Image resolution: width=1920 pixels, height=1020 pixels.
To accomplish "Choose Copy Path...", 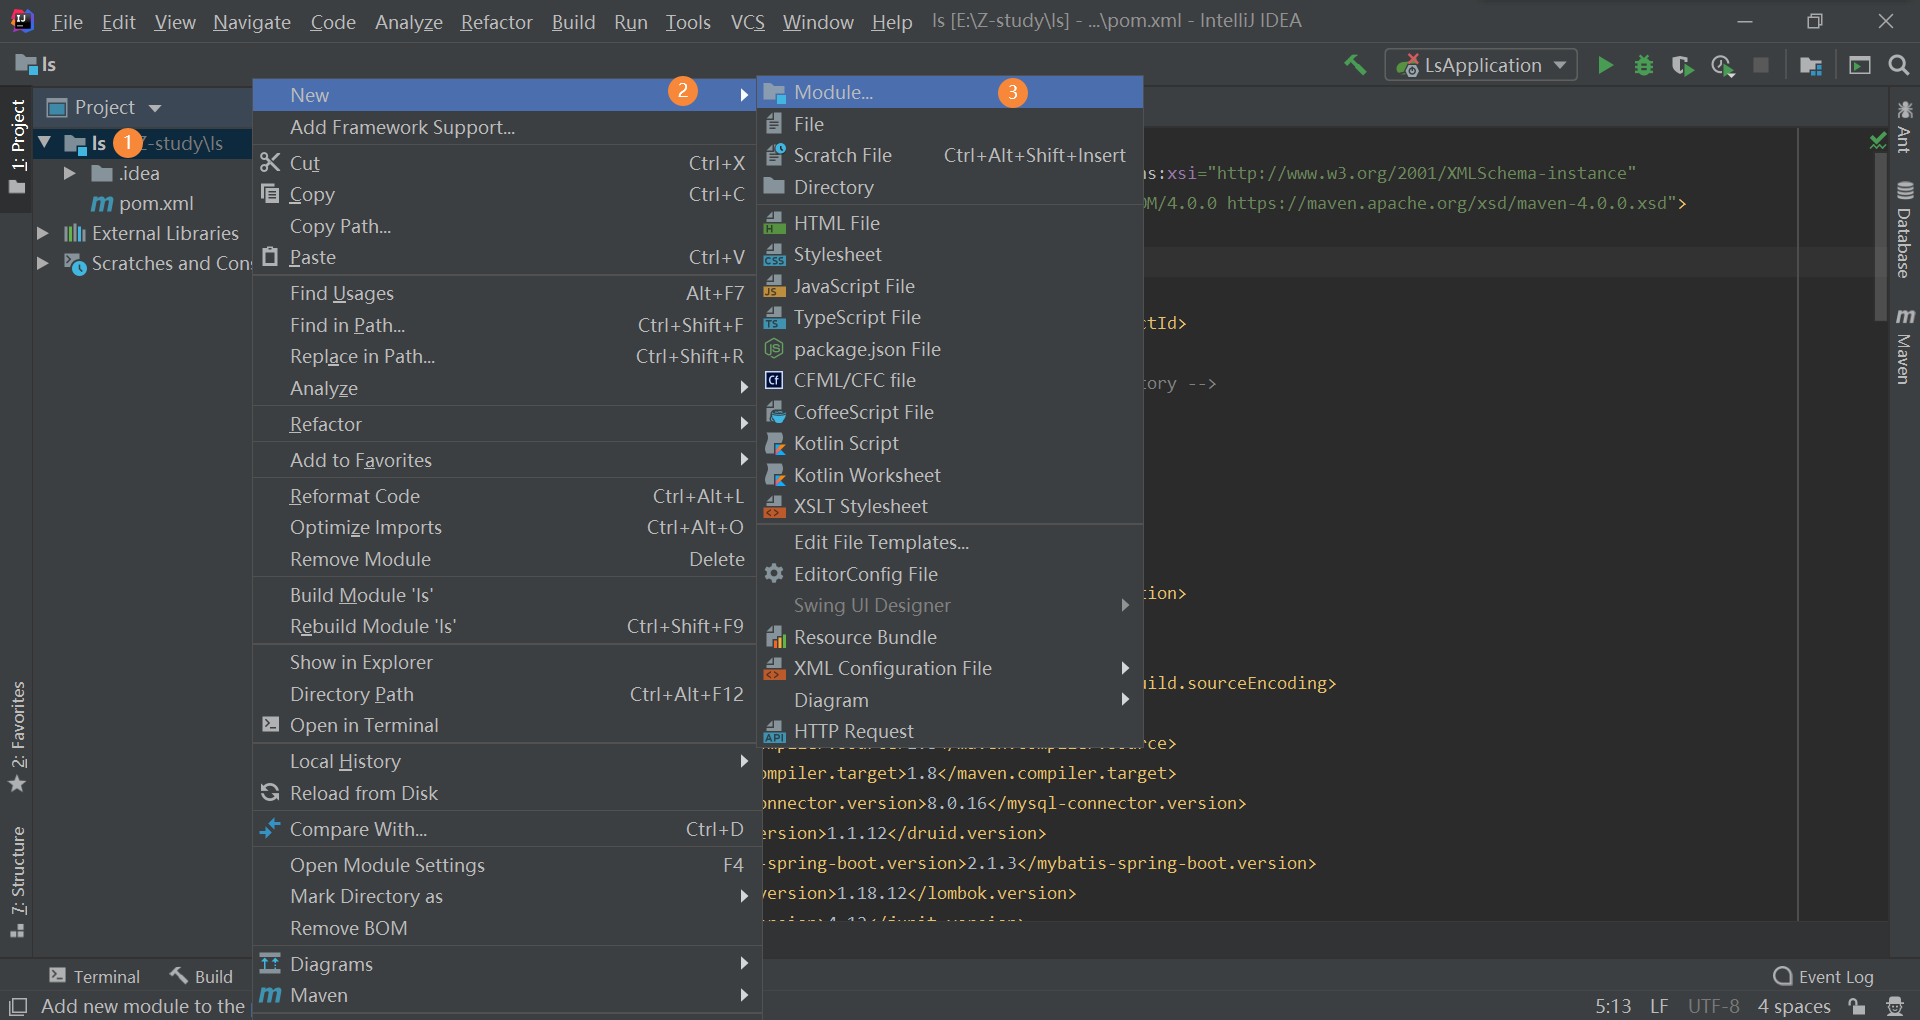I will (507, 226).
